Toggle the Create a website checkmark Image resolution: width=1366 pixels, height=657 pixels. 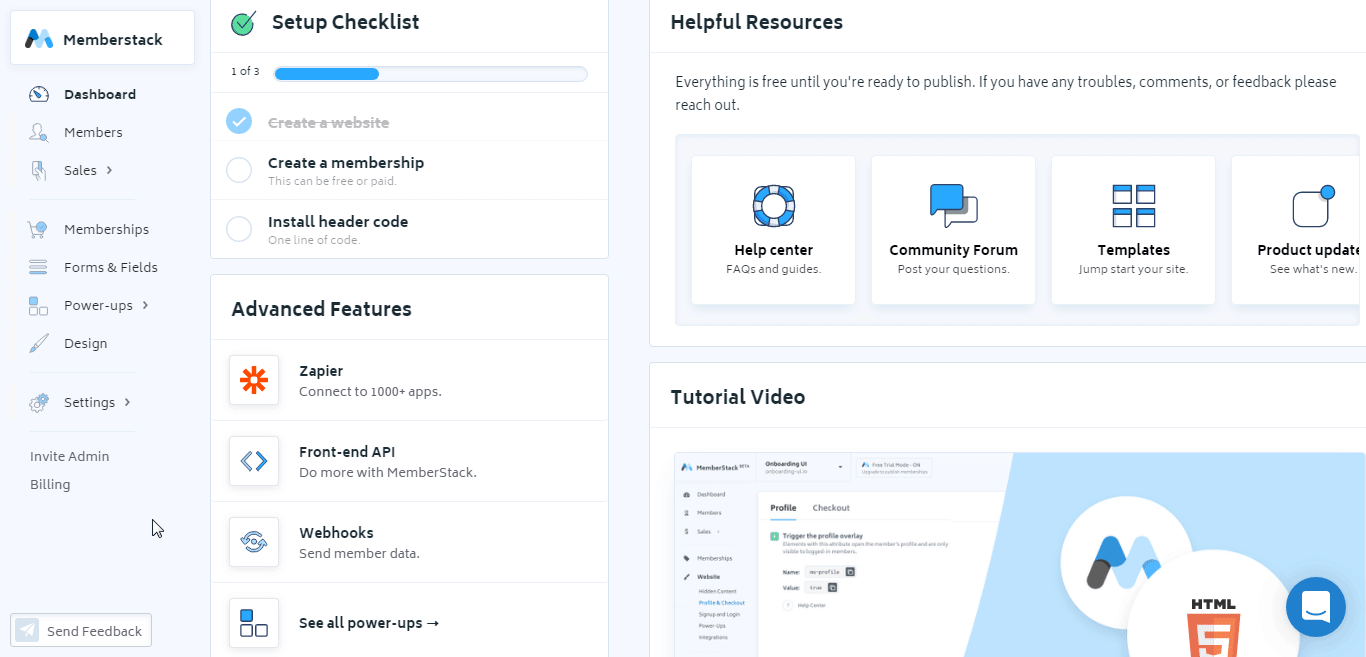coord(239,121)
